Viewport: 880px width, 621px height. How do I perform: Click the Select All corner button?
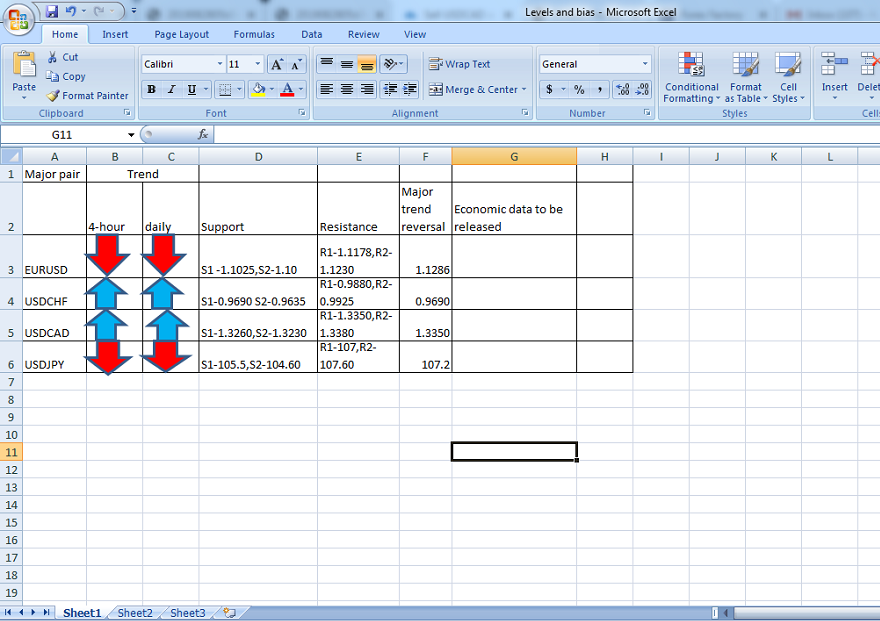coord(11,157)
